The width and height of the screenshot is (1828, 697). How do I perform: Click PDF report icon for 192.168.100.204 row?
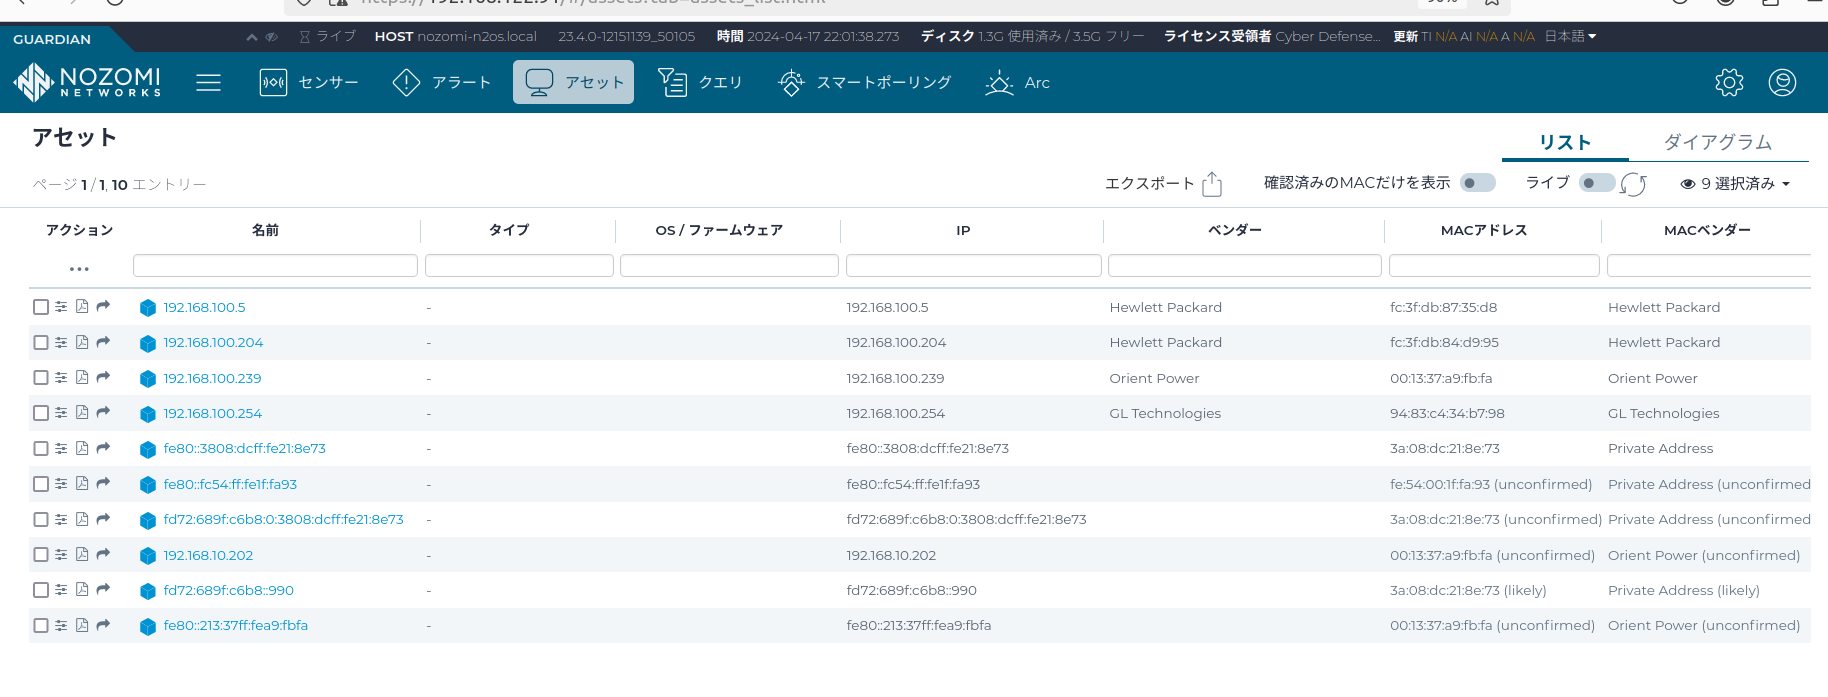[x=82, y=342]
